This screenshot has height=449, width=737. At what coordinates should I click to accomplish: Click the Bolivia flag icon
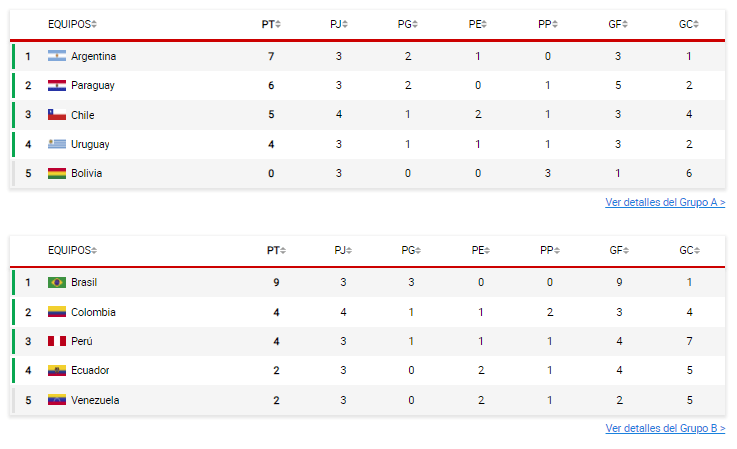pos(57,174)
